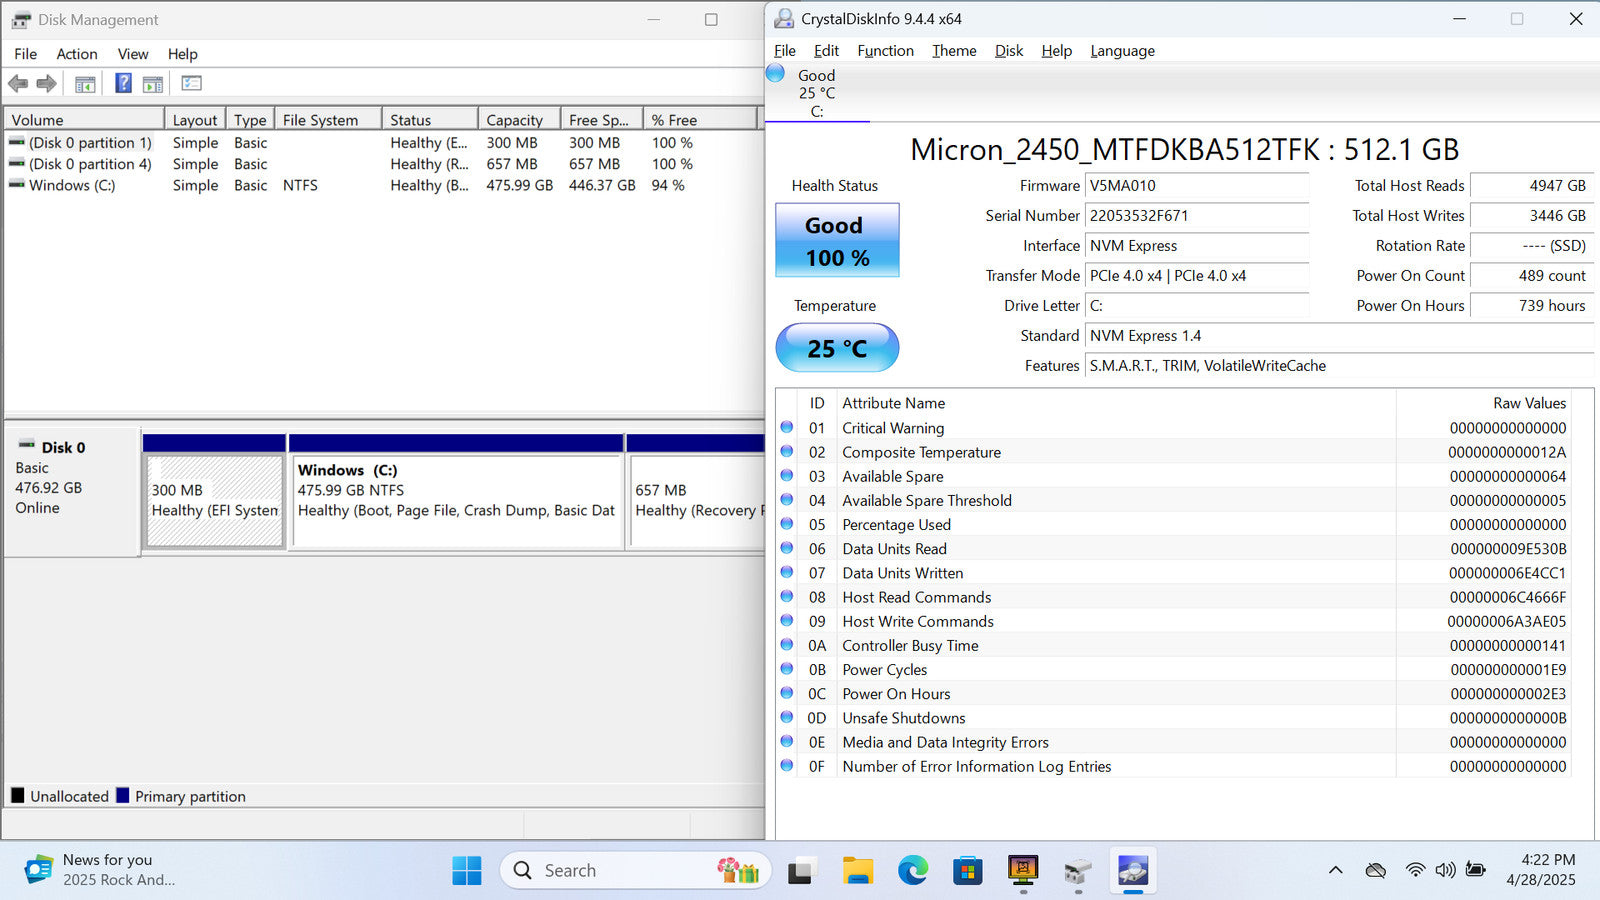This screenshot has height=900, width=1600.
Task: Click status orb beside Critical Warning attribute
Action: click(x=787, y=428)
